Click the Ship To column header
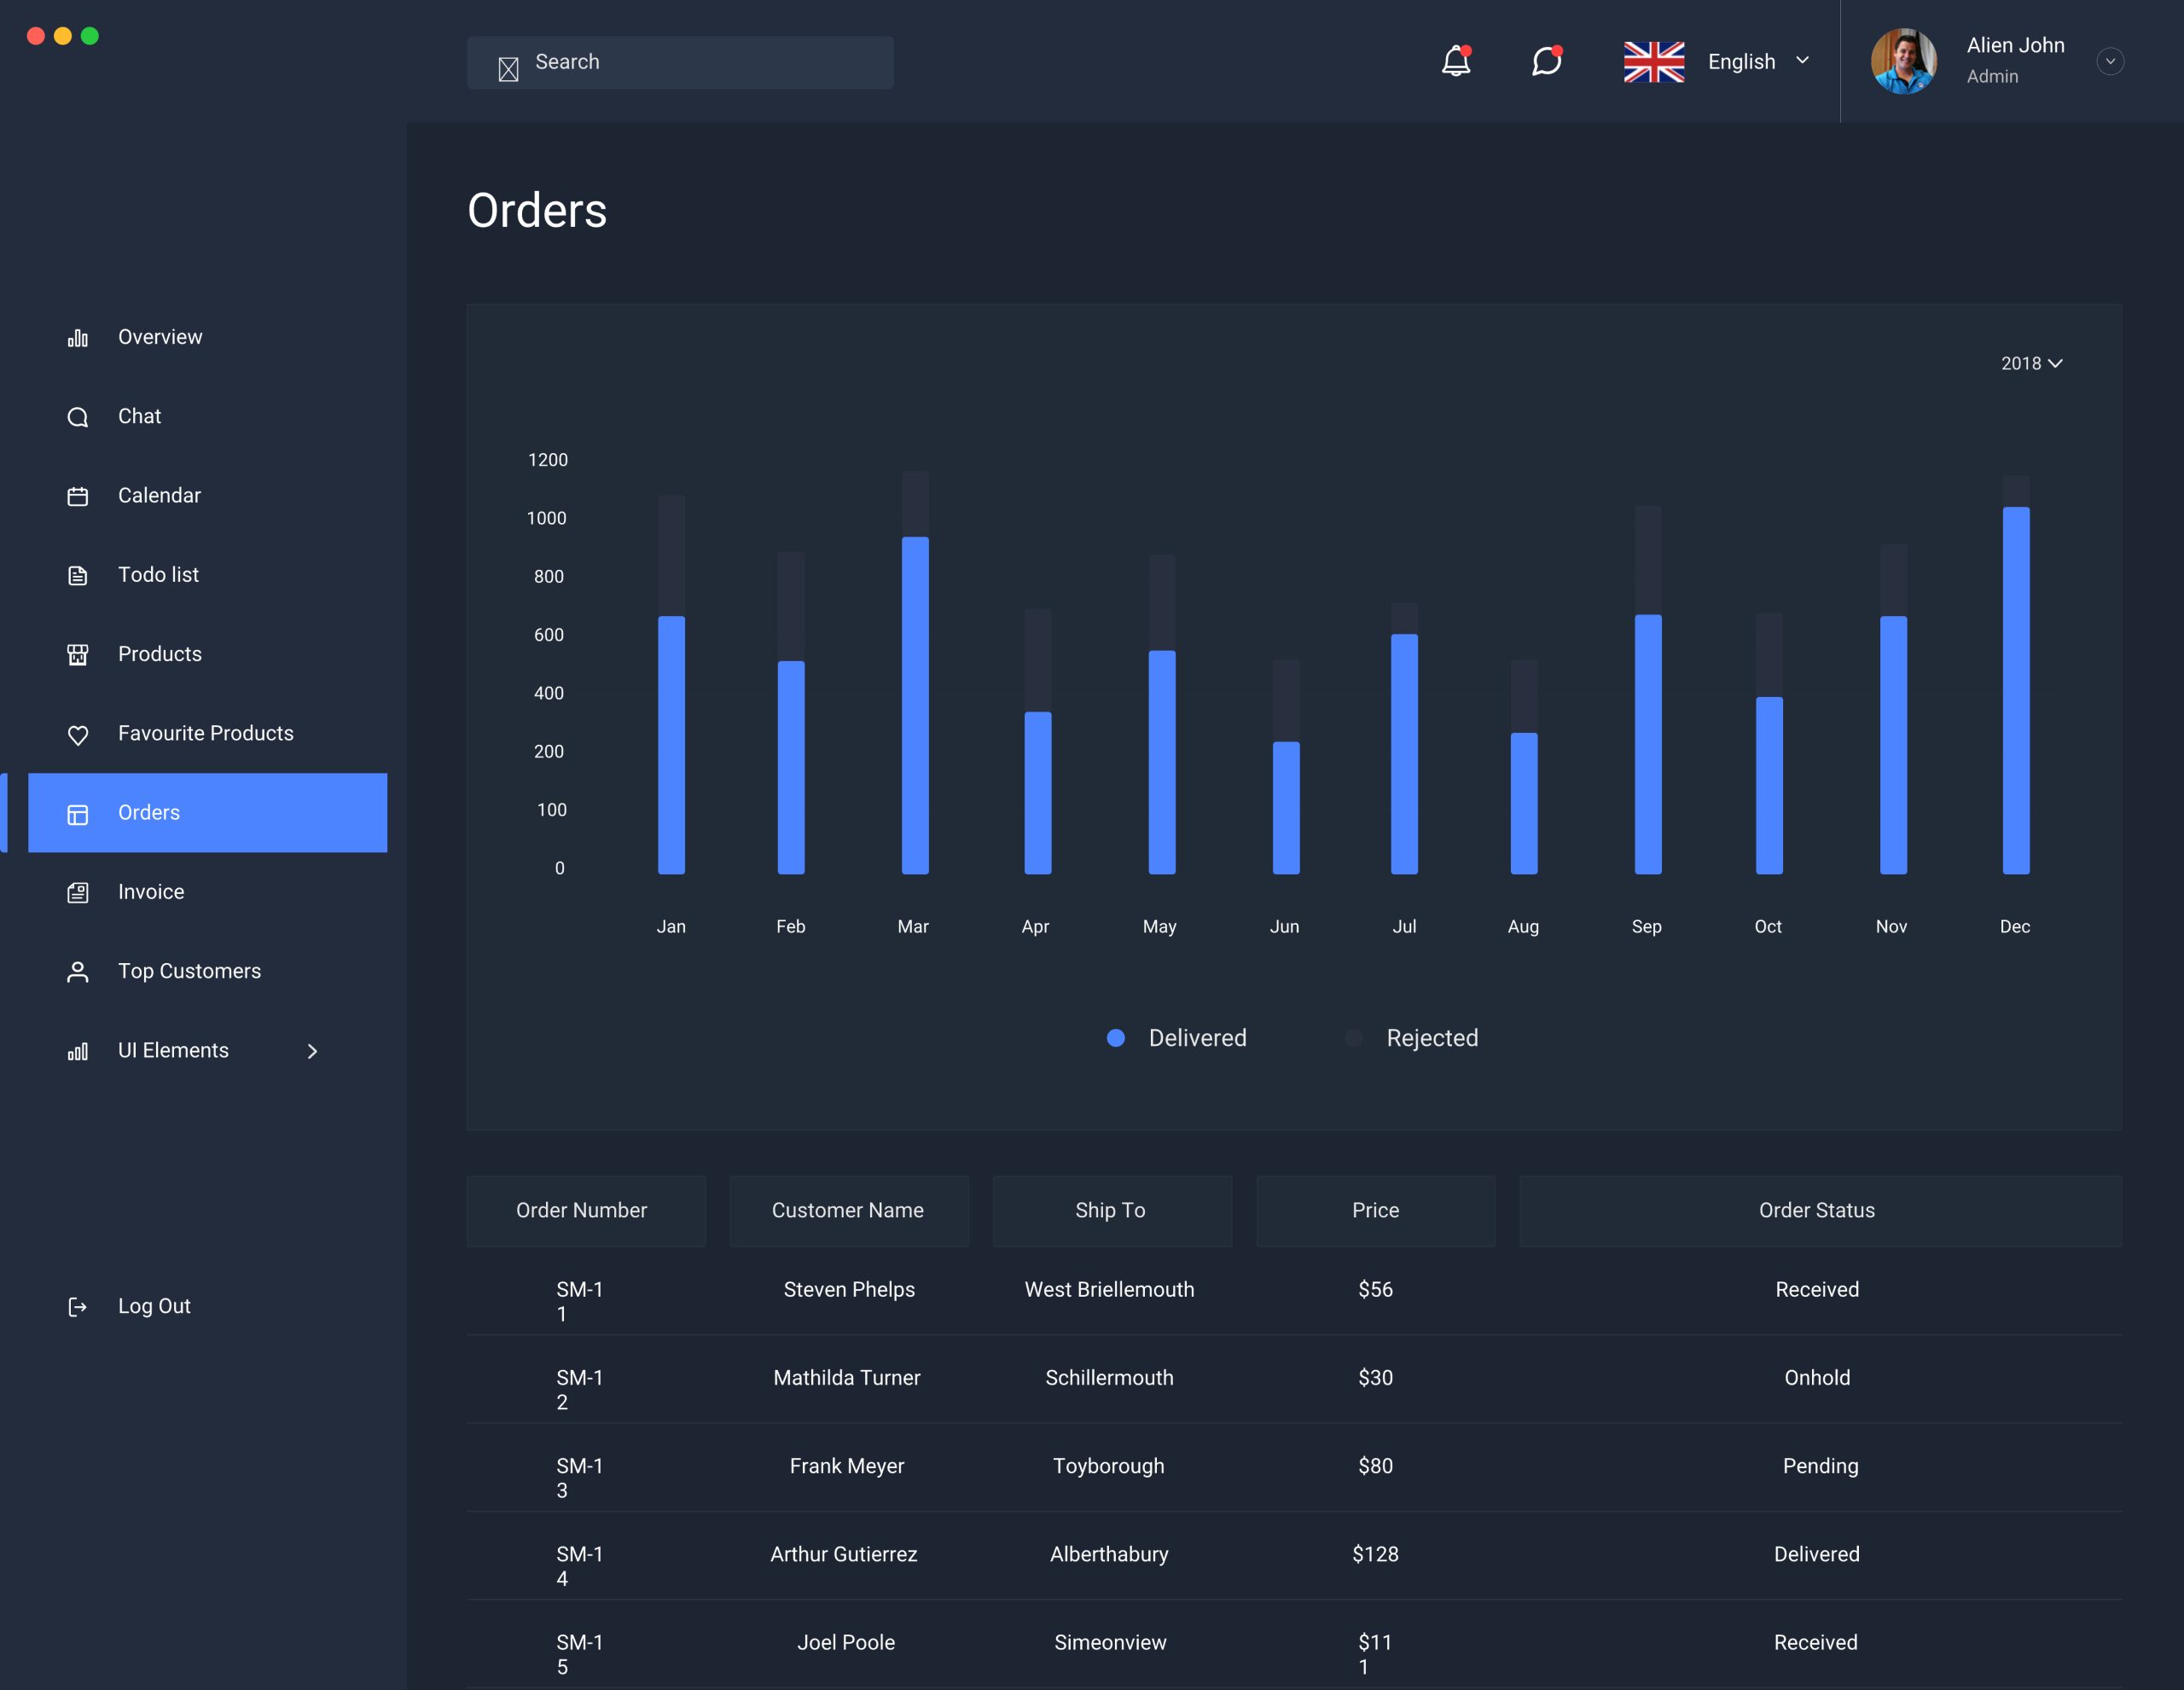The image size is (2184, 1690). [x=1112, y=1211]
